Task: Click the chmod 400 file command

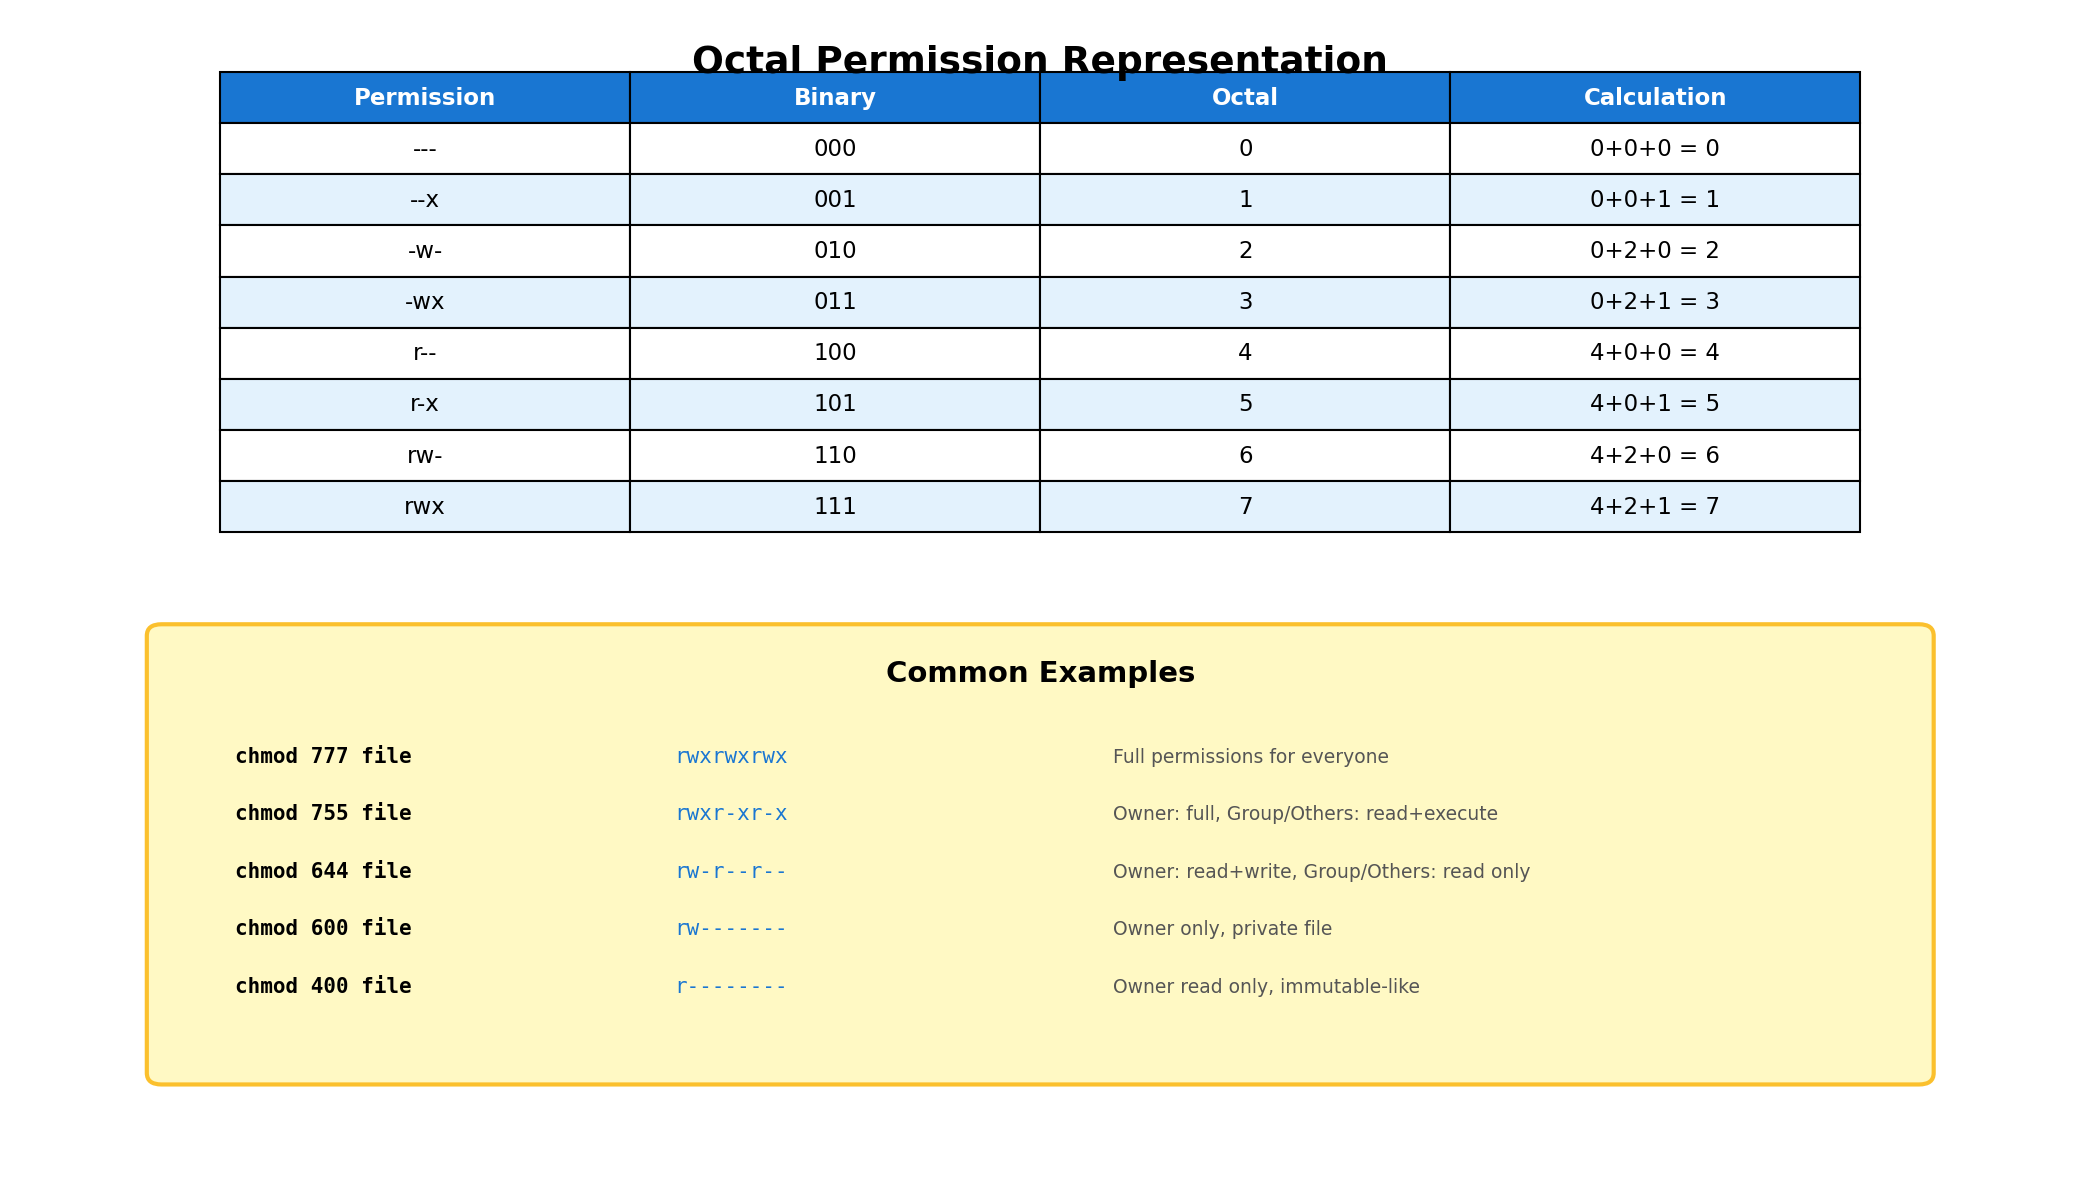Action: point(323,987)
